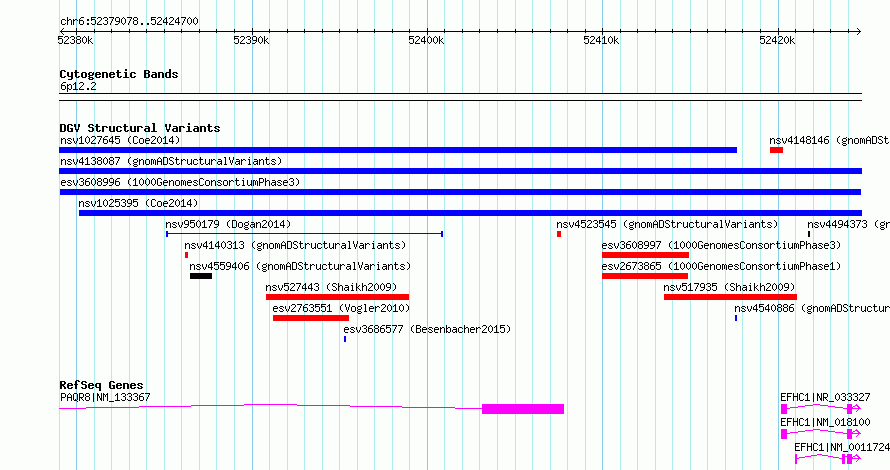
Task: Click the nsv4523545 small red marker
Action: tap(559, 234)
